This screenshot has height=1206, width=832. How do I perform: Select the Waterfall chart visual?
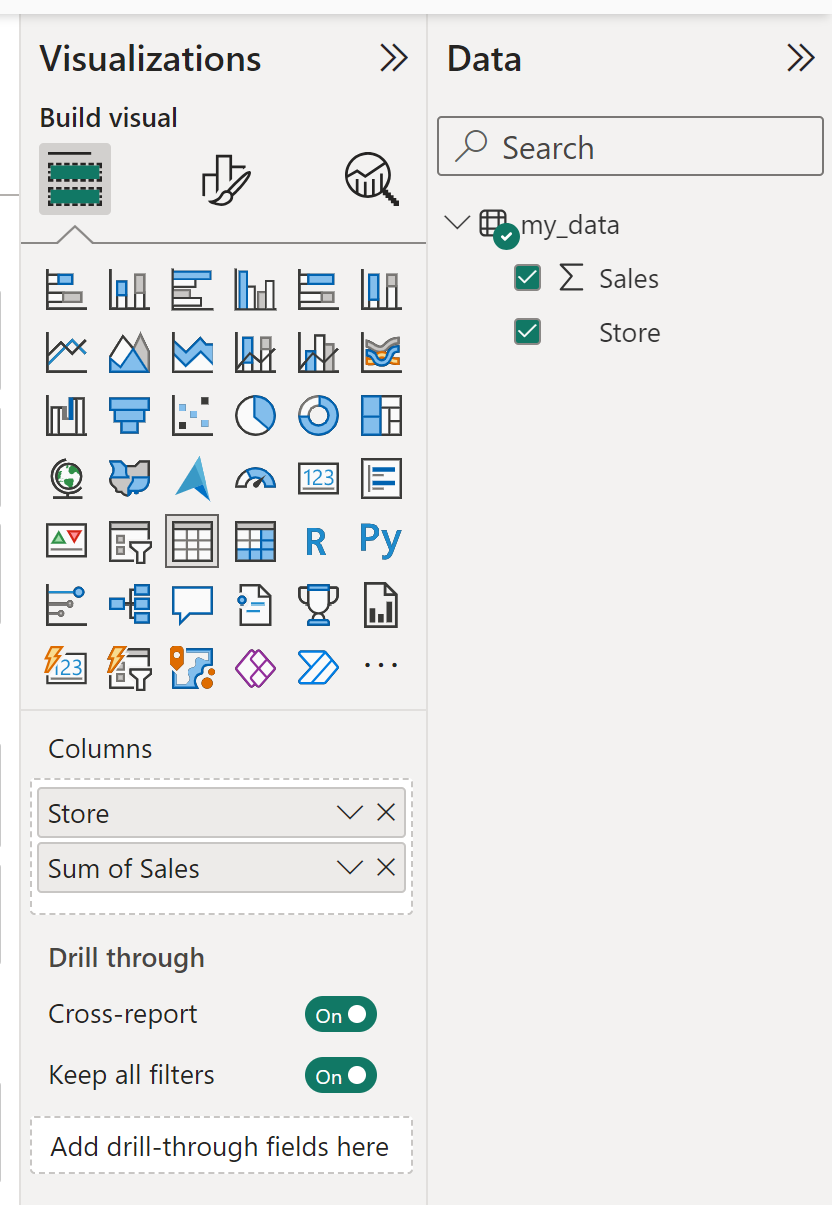tap(66, 415)
